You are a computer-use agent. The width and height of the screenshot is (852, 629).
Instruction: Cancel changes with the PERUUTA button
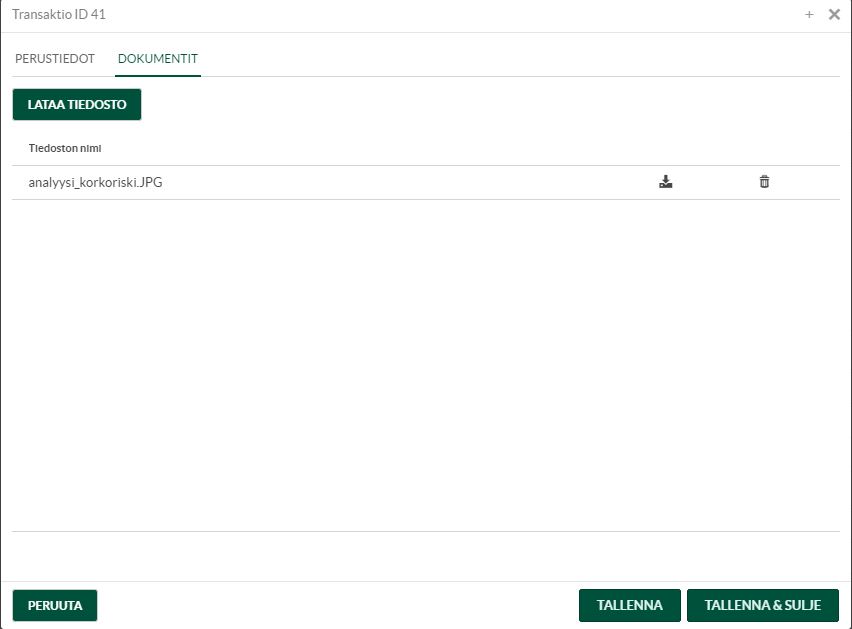(x=55, y=605)
